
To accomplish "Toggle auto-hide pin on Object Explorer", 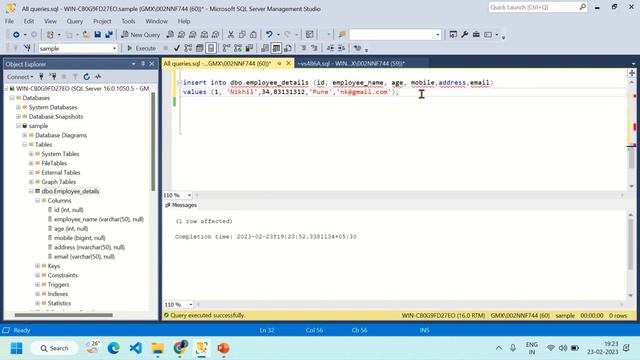I will pos(143,64).
